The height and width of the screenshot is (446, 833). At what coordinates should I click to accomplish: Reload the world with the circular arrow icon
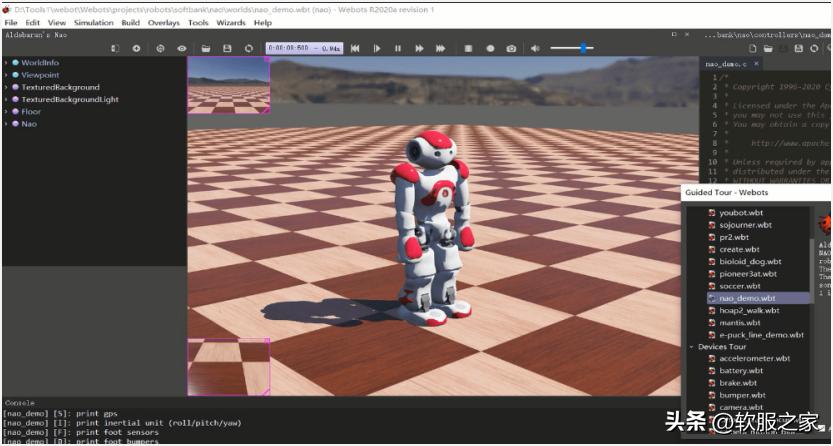(249, 48)
